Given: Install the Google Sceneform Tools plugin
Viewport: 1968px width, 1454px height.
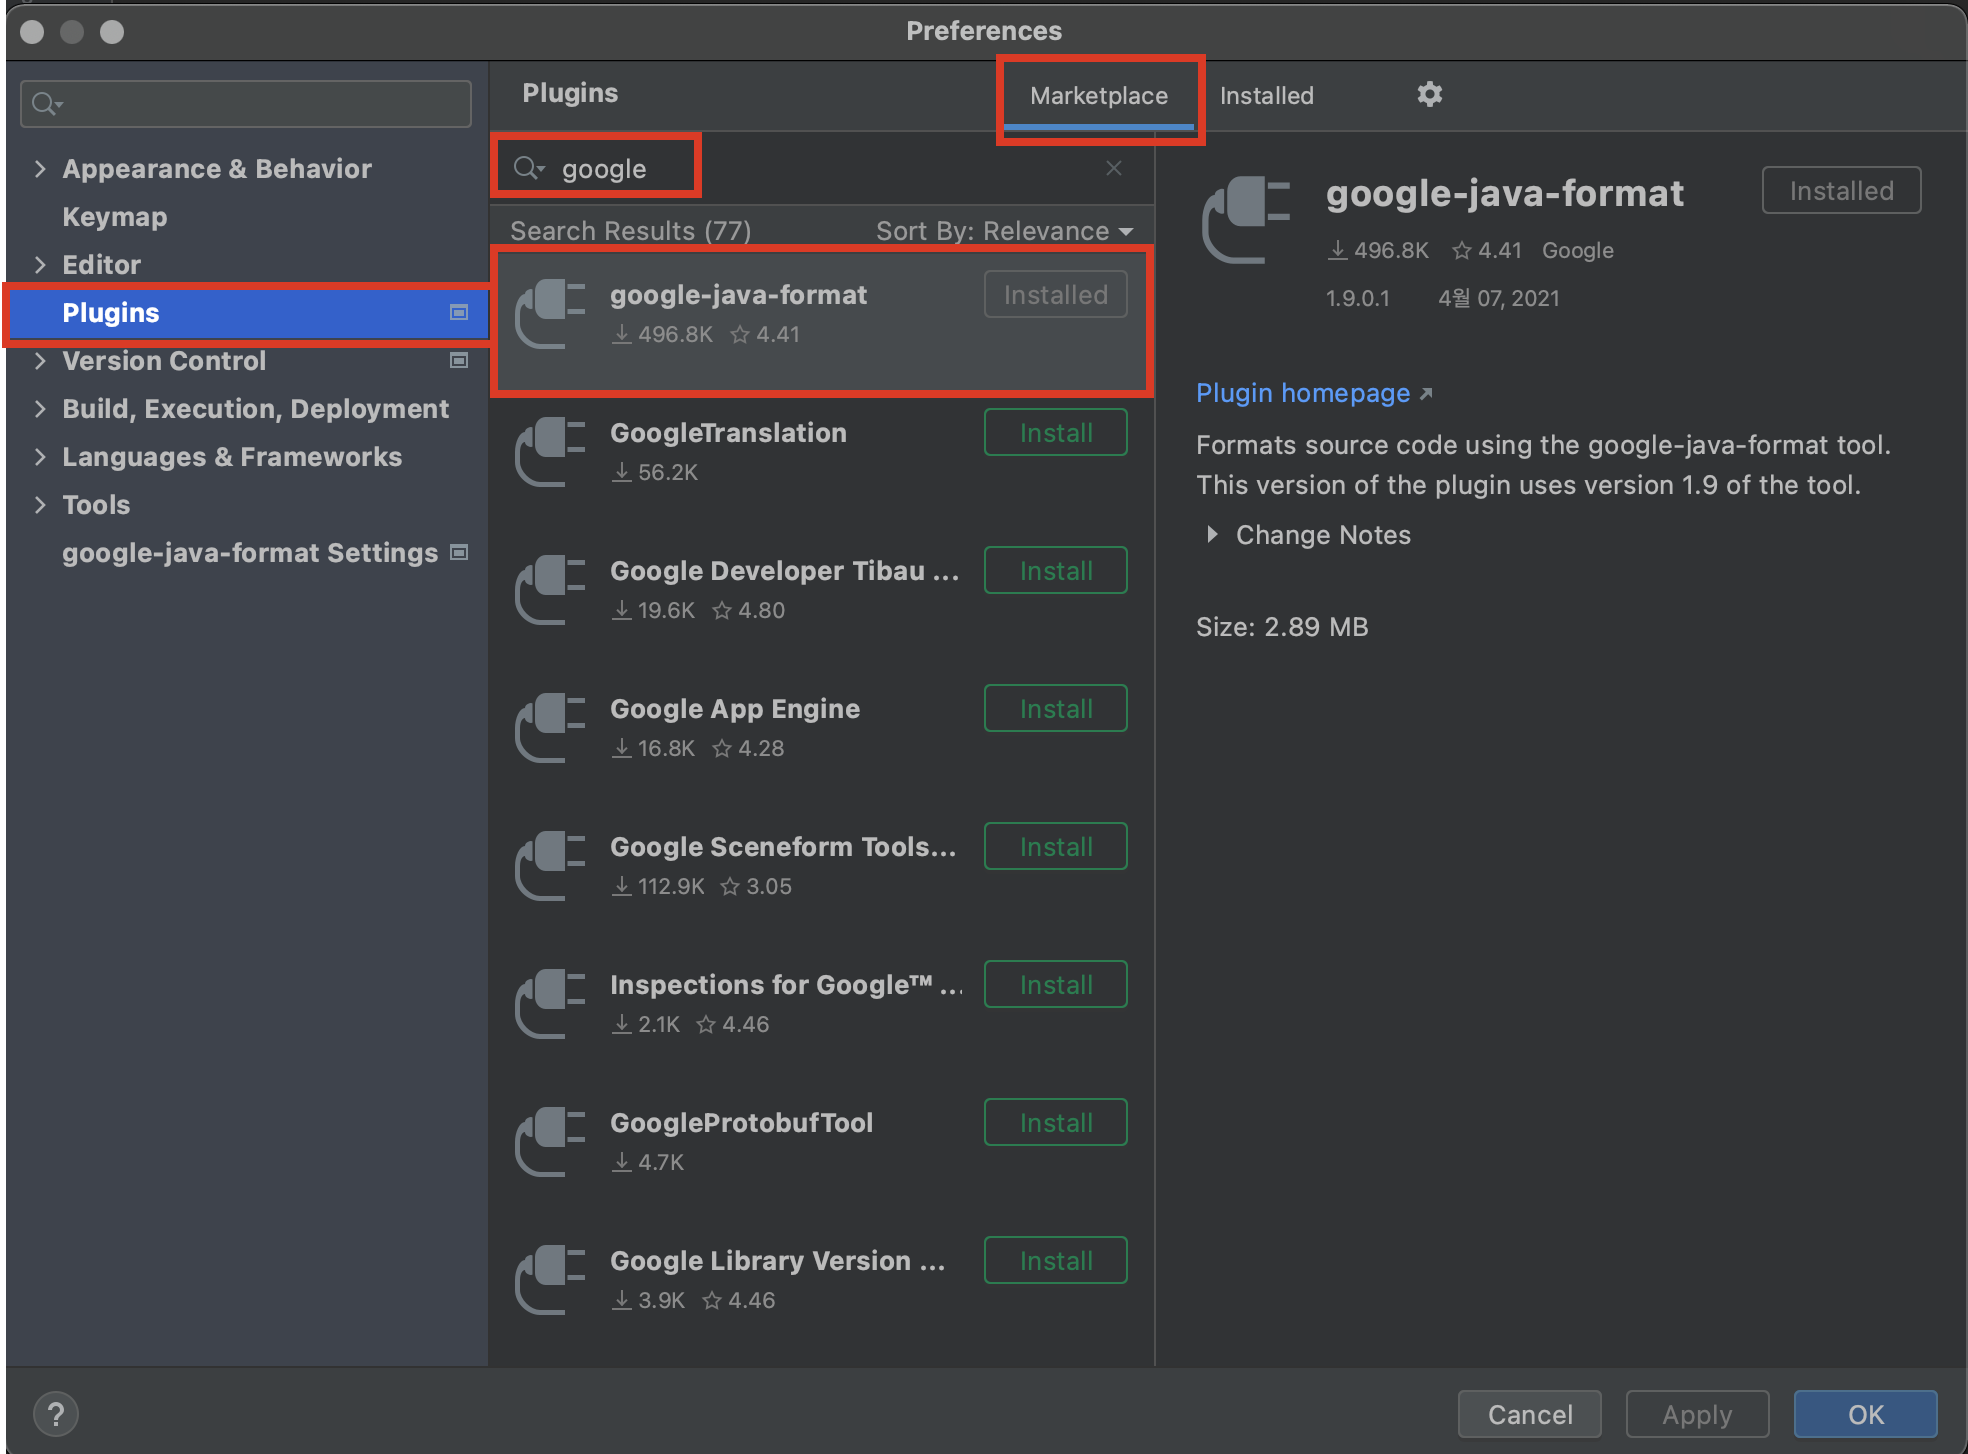Looking at the screenshot, I should pos(1055,847).
